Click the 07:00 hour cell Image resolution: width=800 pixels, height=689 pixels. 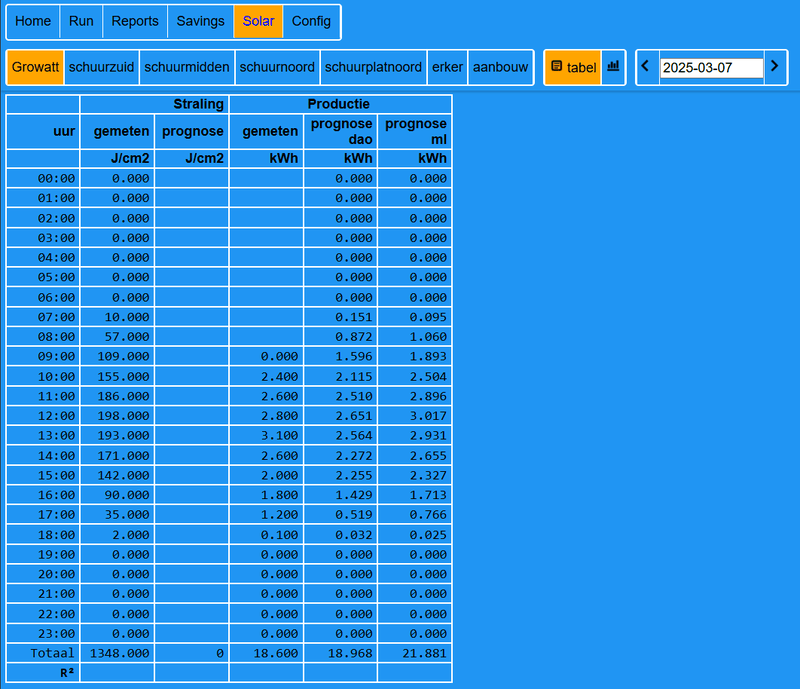43,317
